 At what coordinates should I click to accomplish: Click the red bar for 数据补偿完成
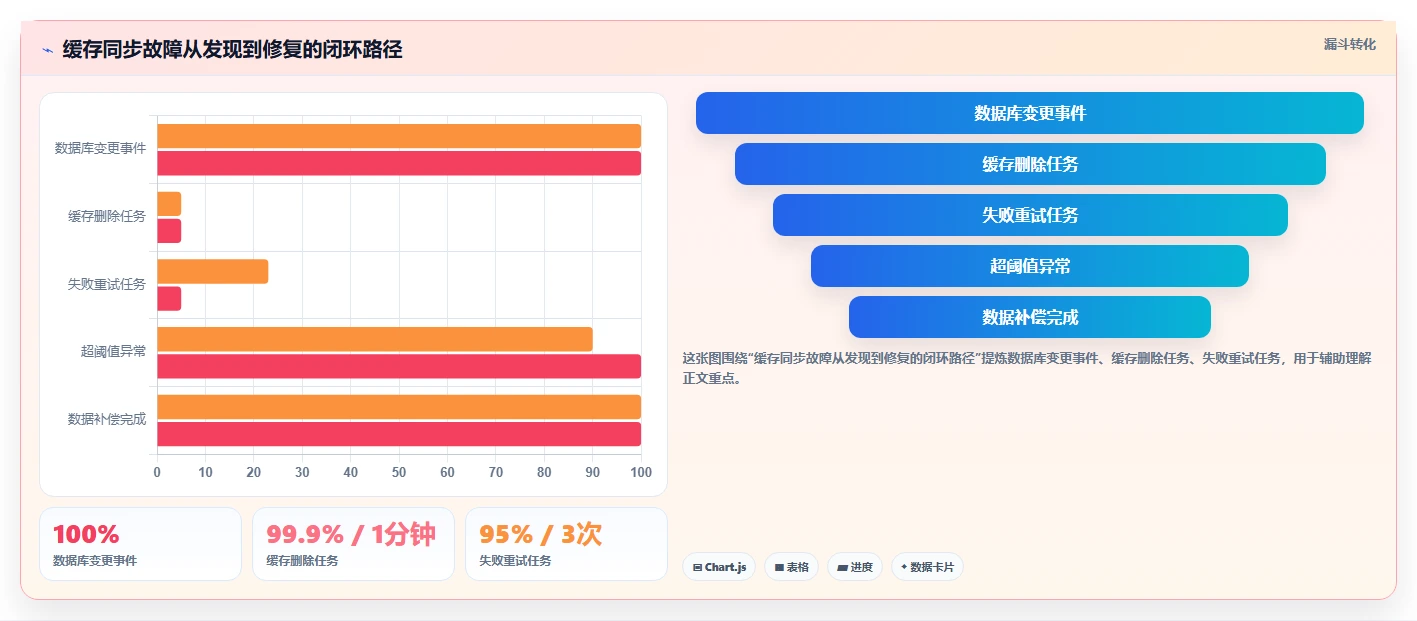[399, 434]
